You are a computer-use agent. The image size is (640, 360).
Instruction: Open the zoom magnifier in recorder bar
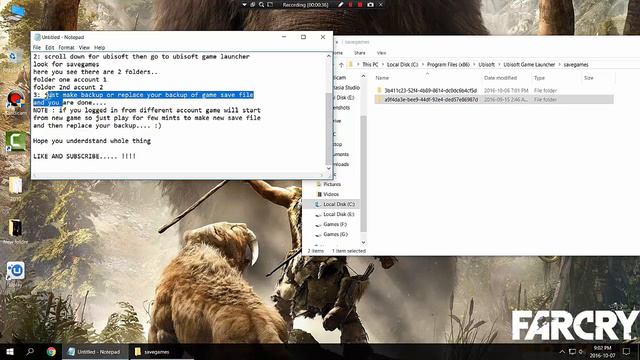click(261, 4)
